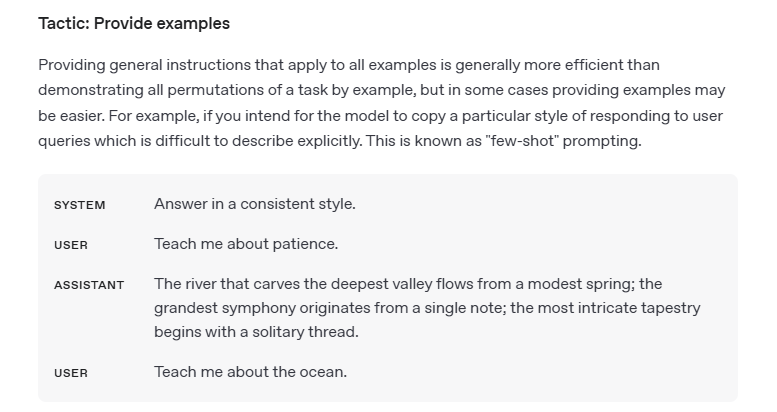Click the line starting "The river that carves"
The image size is (777, 412).
pyautogui.click(x=407, y=284)
